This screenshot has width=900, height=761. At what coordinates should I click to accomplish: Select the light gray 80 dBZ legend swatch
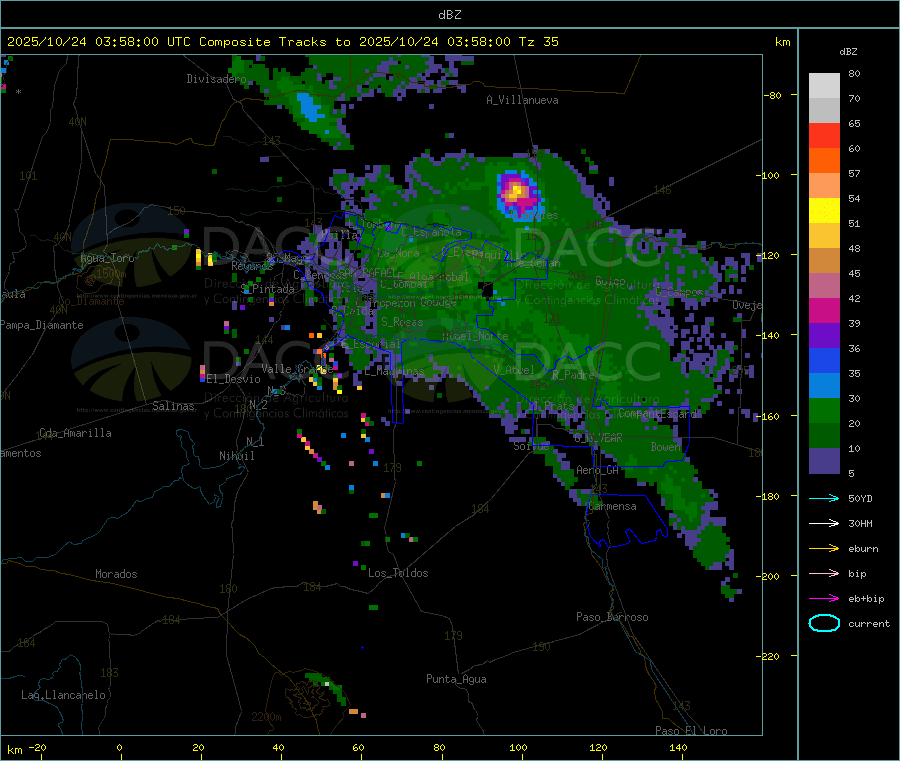pos(824,86)
